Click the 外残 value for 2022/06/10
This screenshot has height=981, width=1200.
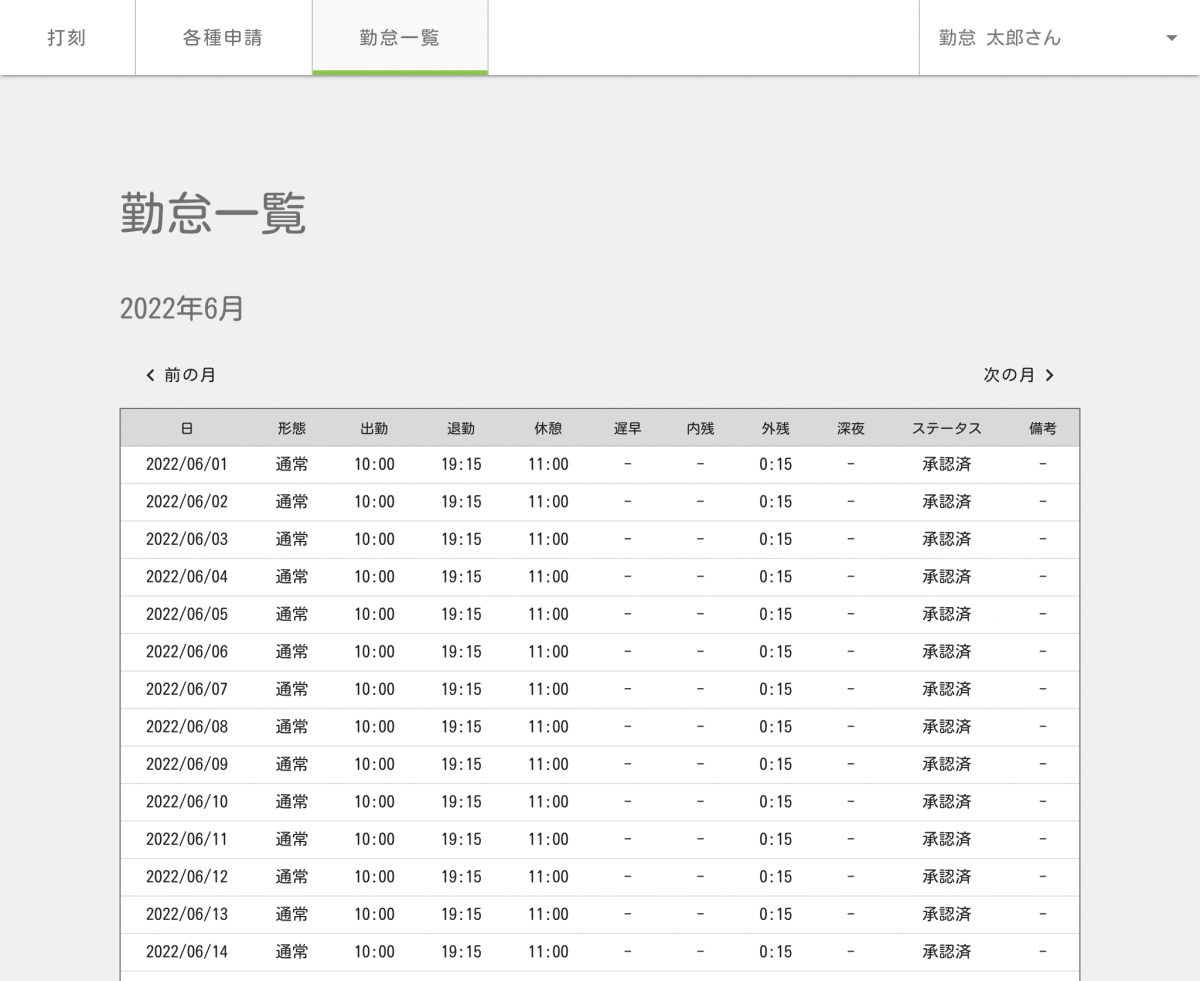(x=775, y=802)
